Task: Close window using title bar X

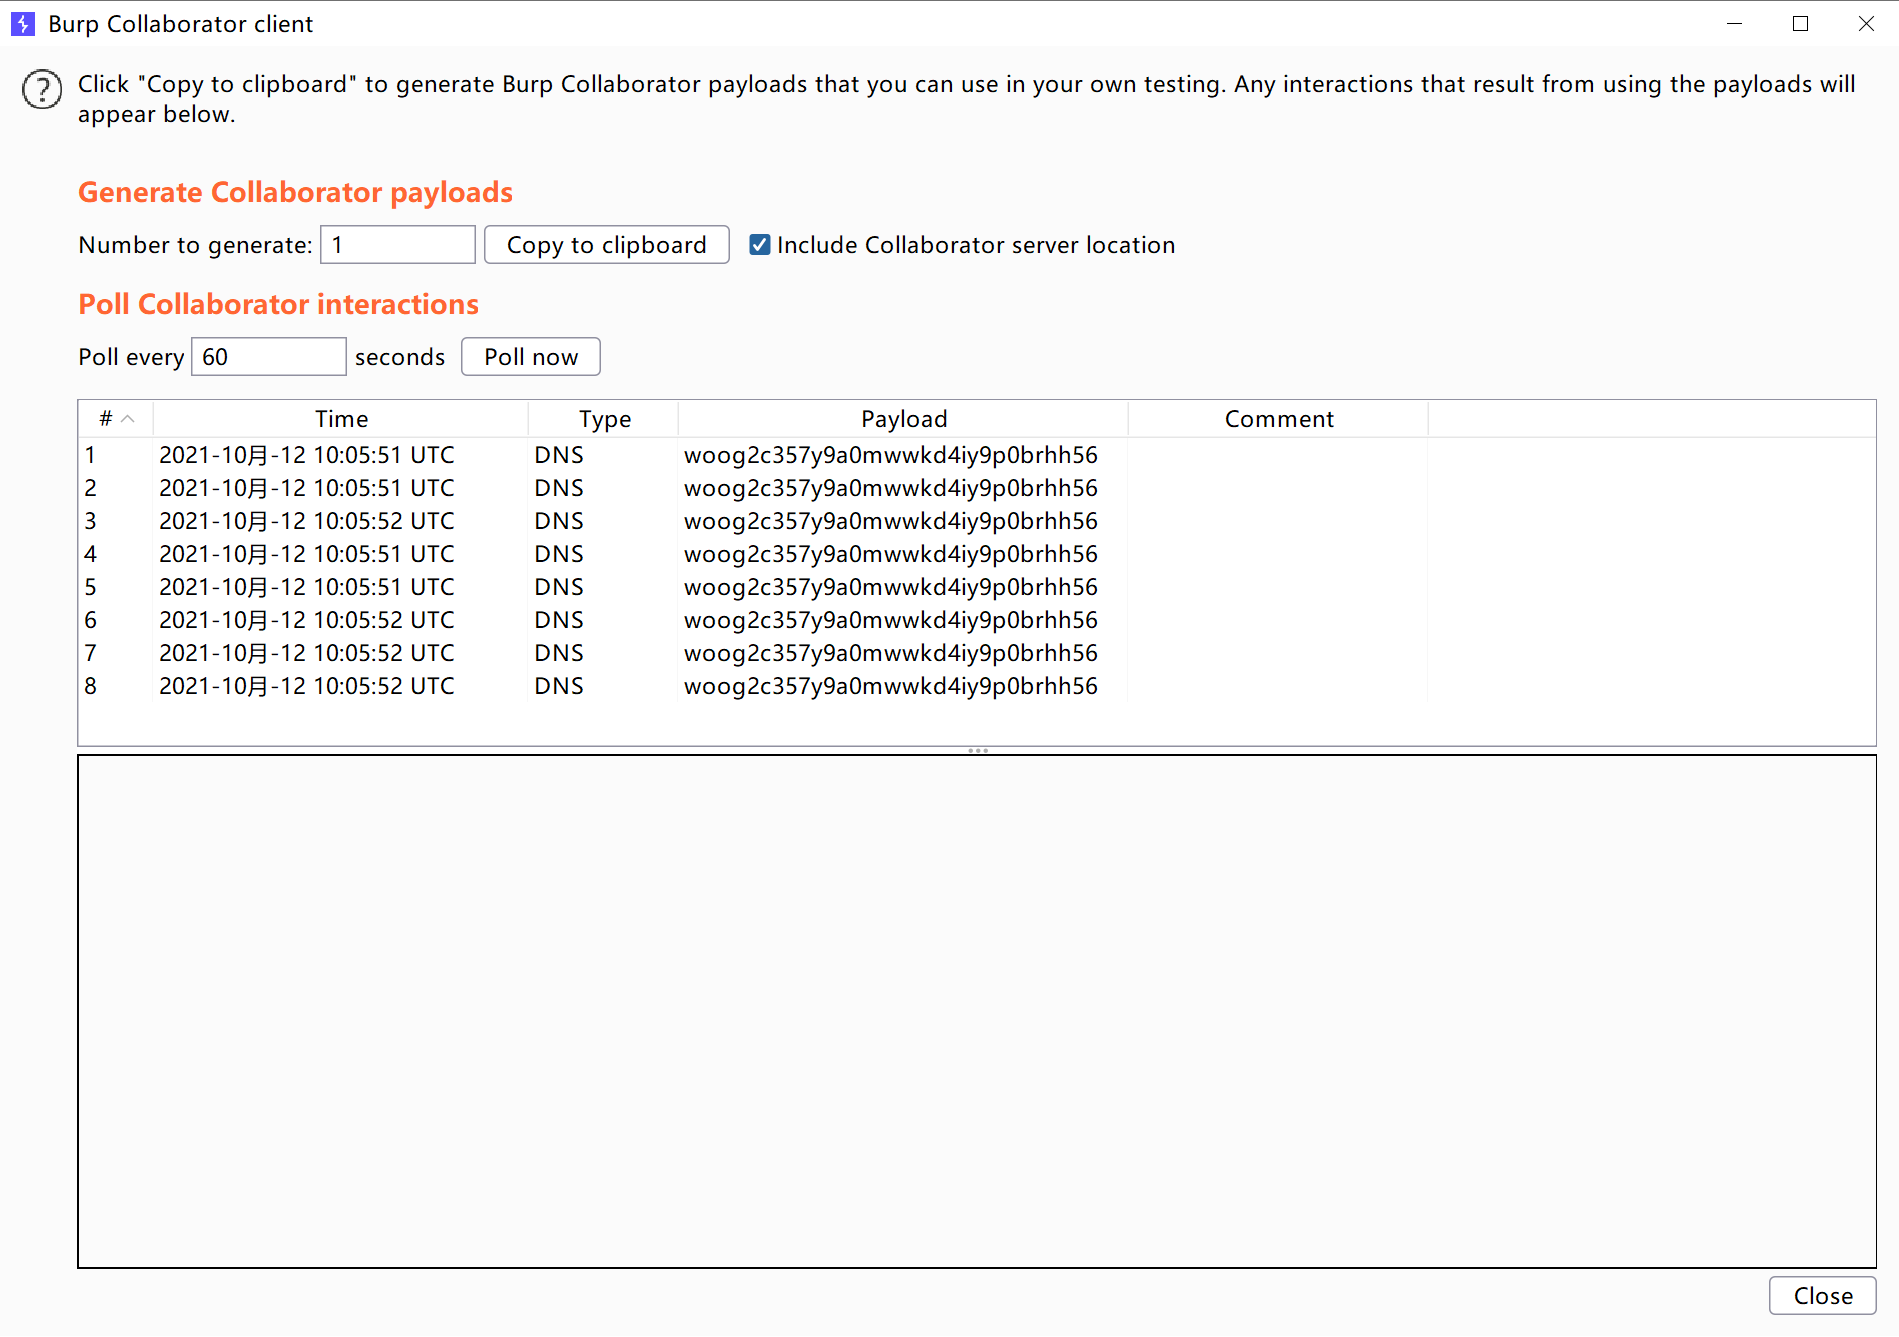Action: coord(1866,24)
